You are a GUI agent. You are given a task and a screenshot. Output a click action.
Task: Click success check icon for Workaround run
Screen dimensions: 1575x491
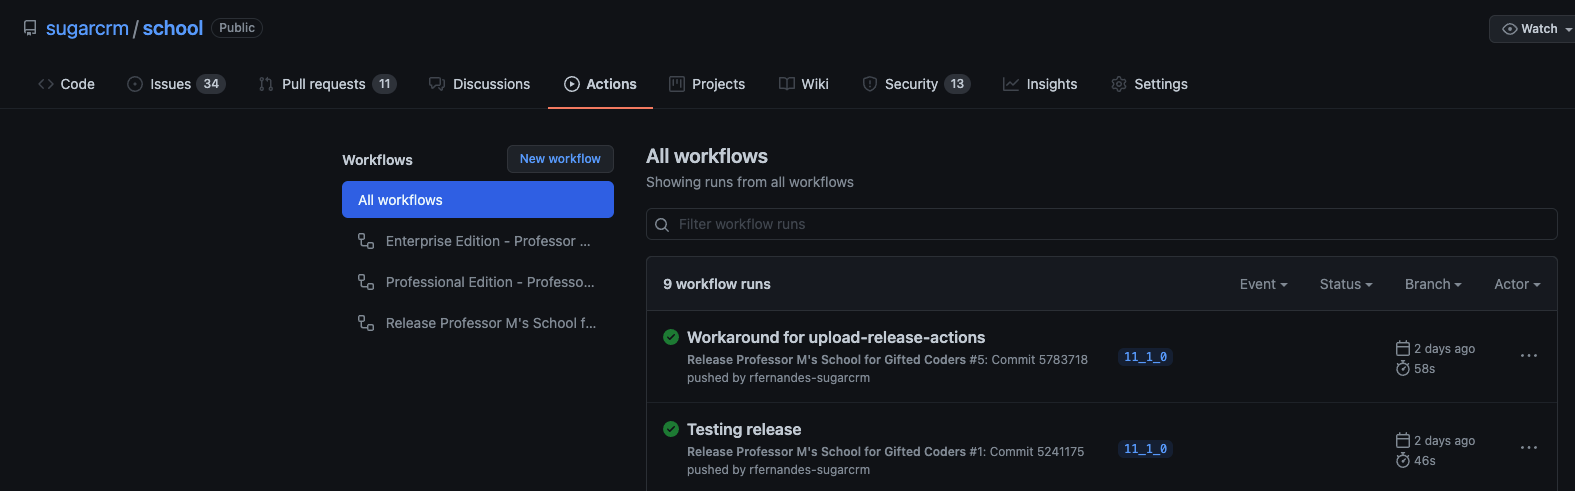pyautogui.click(x=671, y=337)
